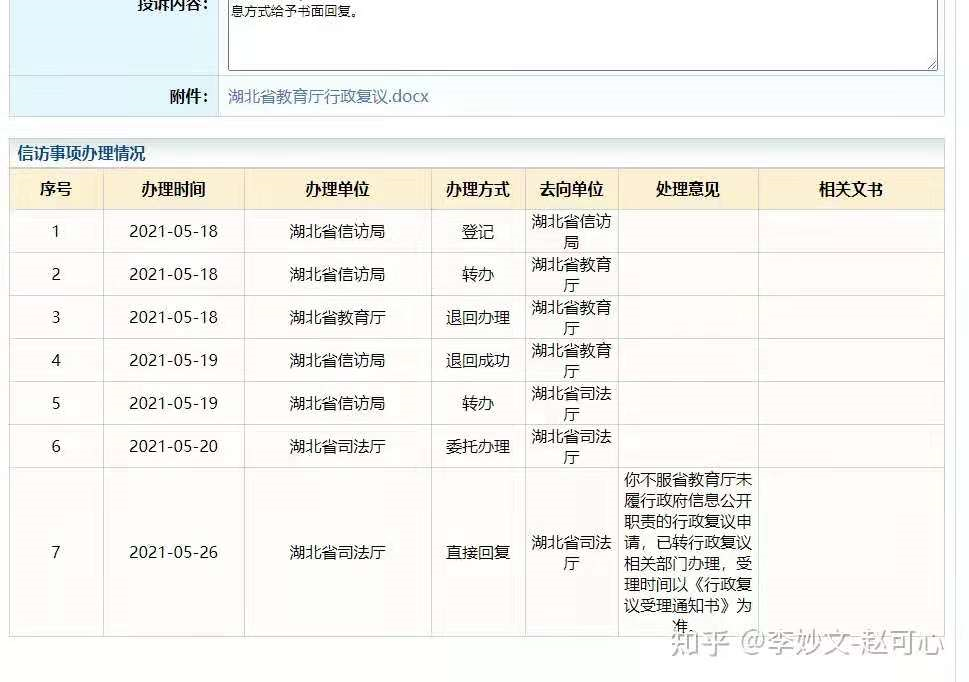The height and width of the screenshot is (682, 969).
Task: Select sequence number 7 cell
Action: [x=56, y=552]
